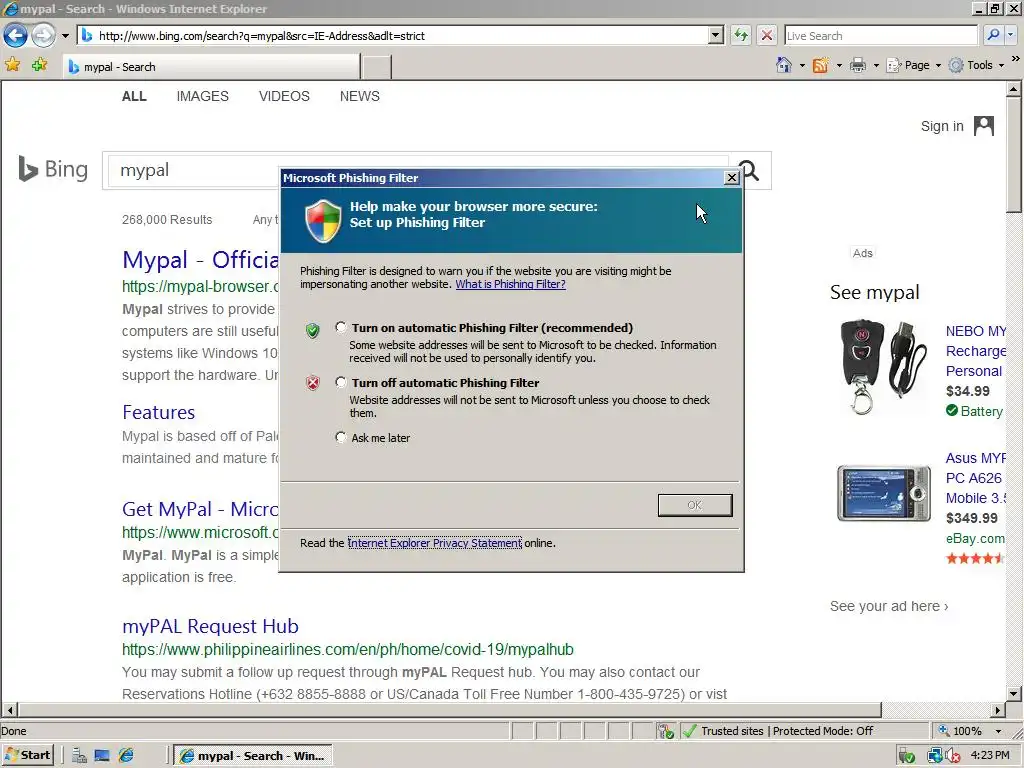Image resolution: width=1024 pixels, height=768 pixels.
Task: Click the vertical scrollbar up arrow
Action: pyautogui.click(x=1014, y=88)
